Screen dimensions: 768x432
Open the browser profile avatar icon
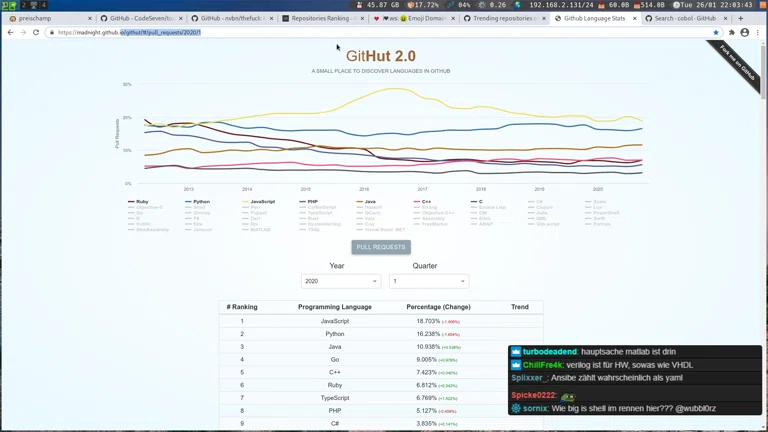pyautogui.click(x=744, y=32)
